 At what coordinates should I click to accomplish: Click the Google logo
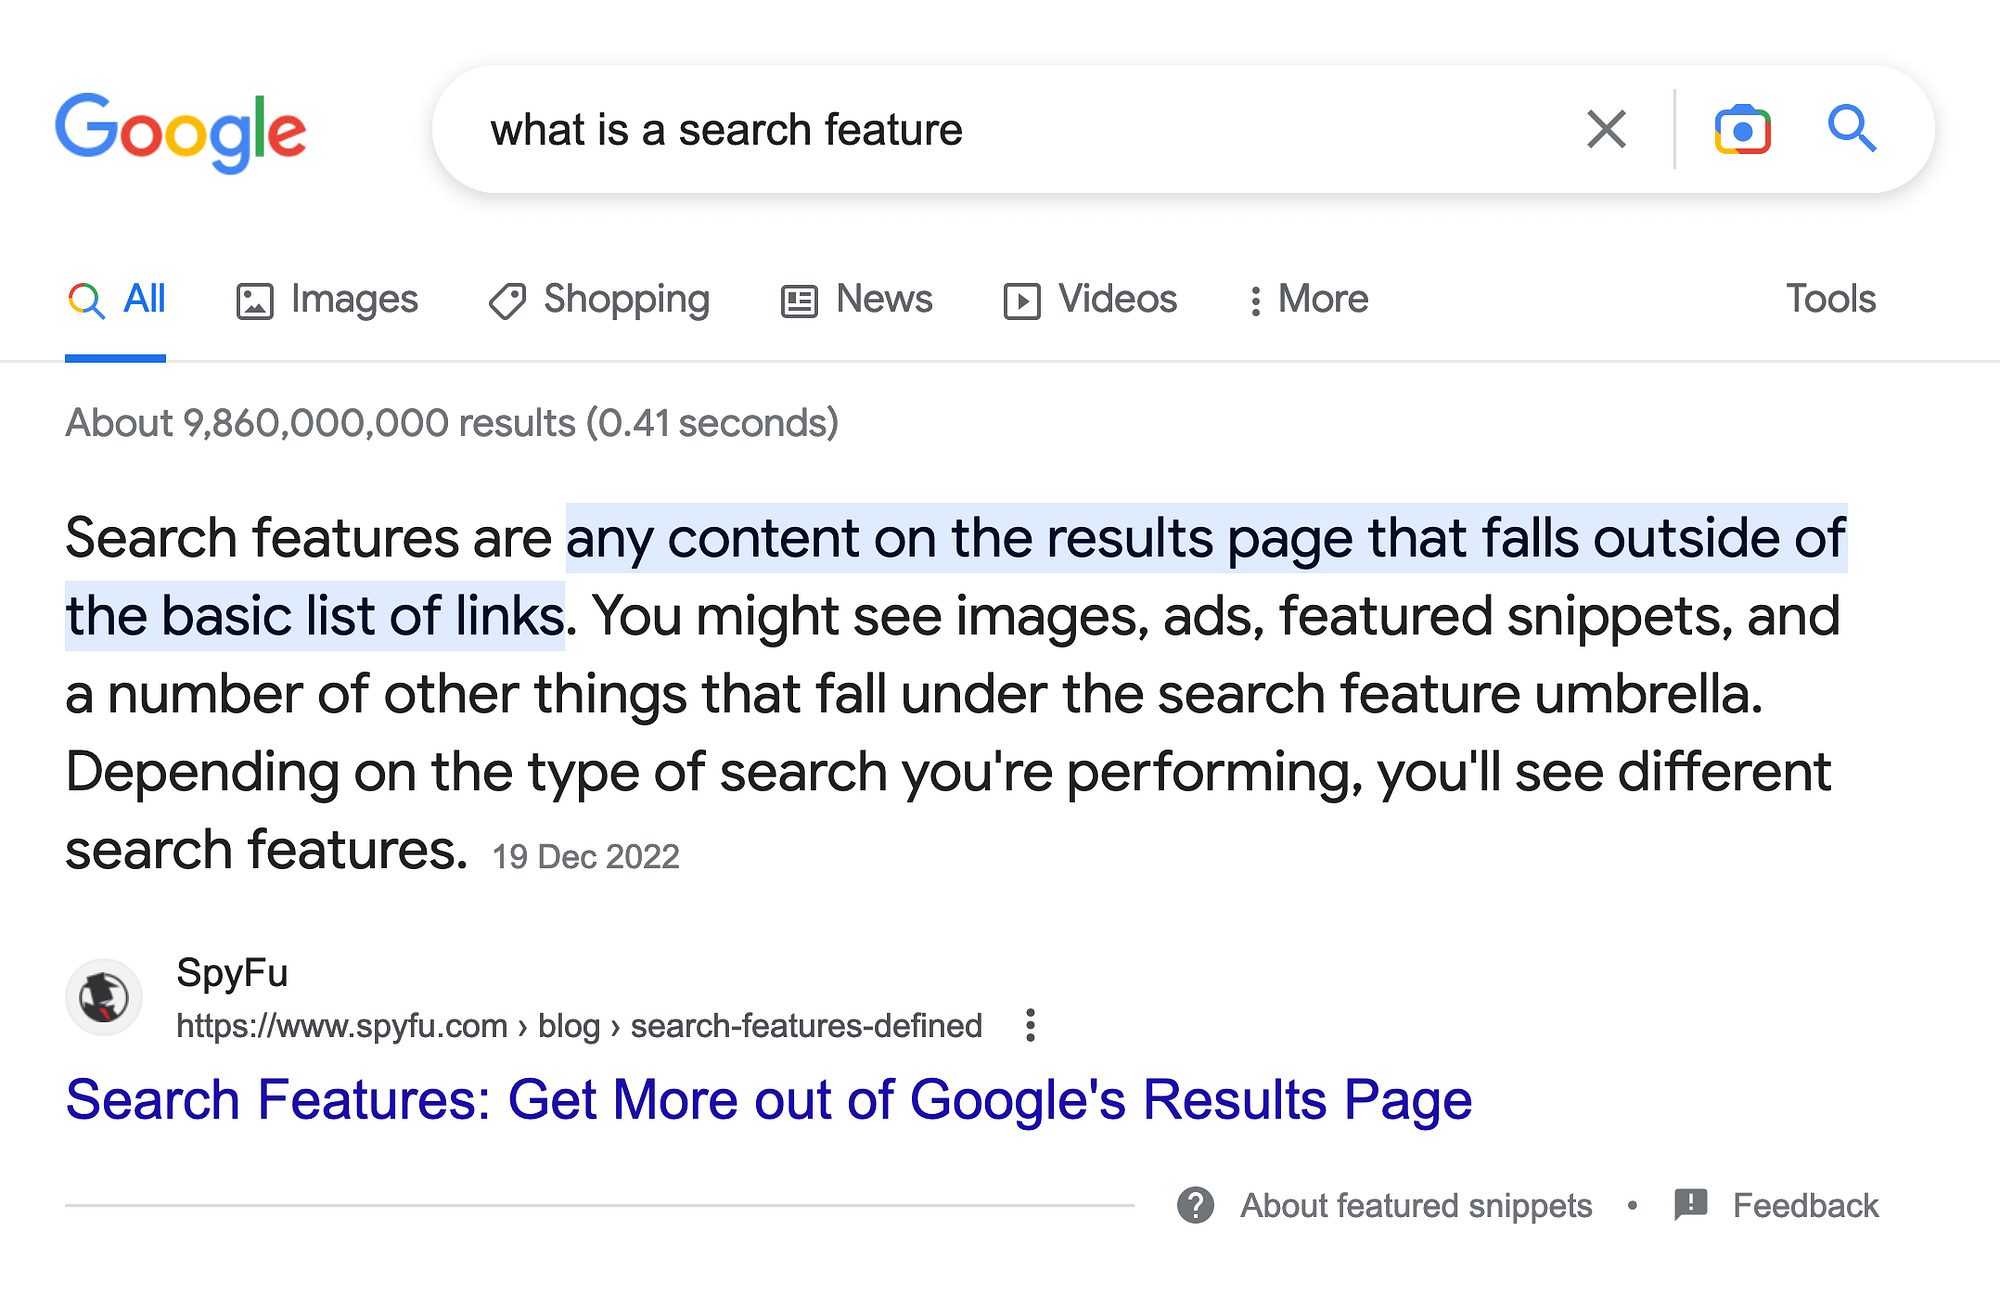tap(181, 131)
